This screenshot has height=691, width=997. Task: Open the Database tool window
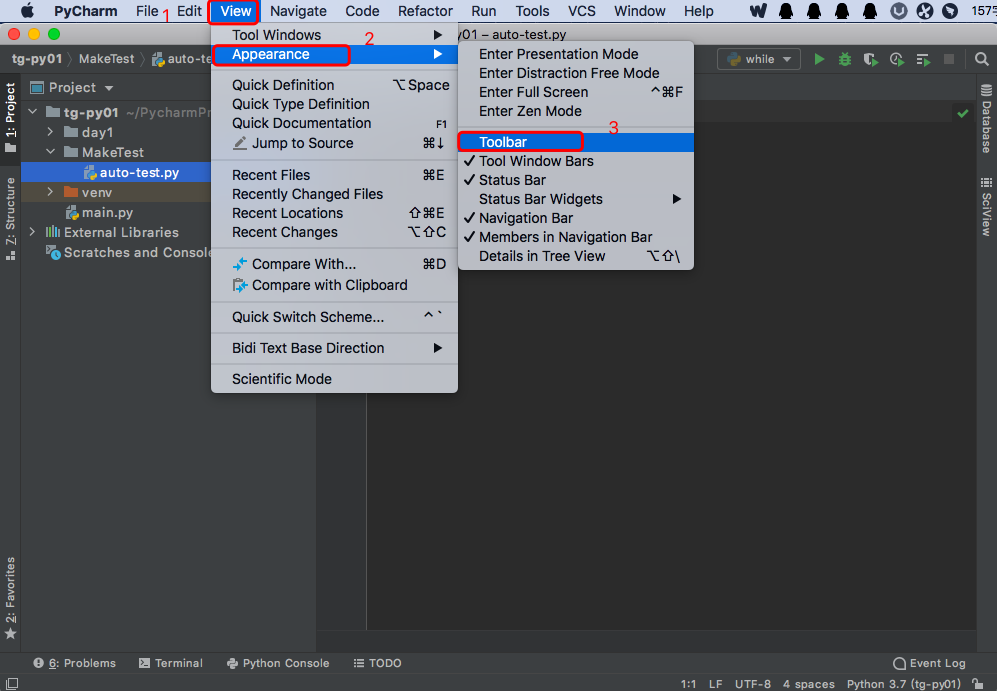pos(986,118)
